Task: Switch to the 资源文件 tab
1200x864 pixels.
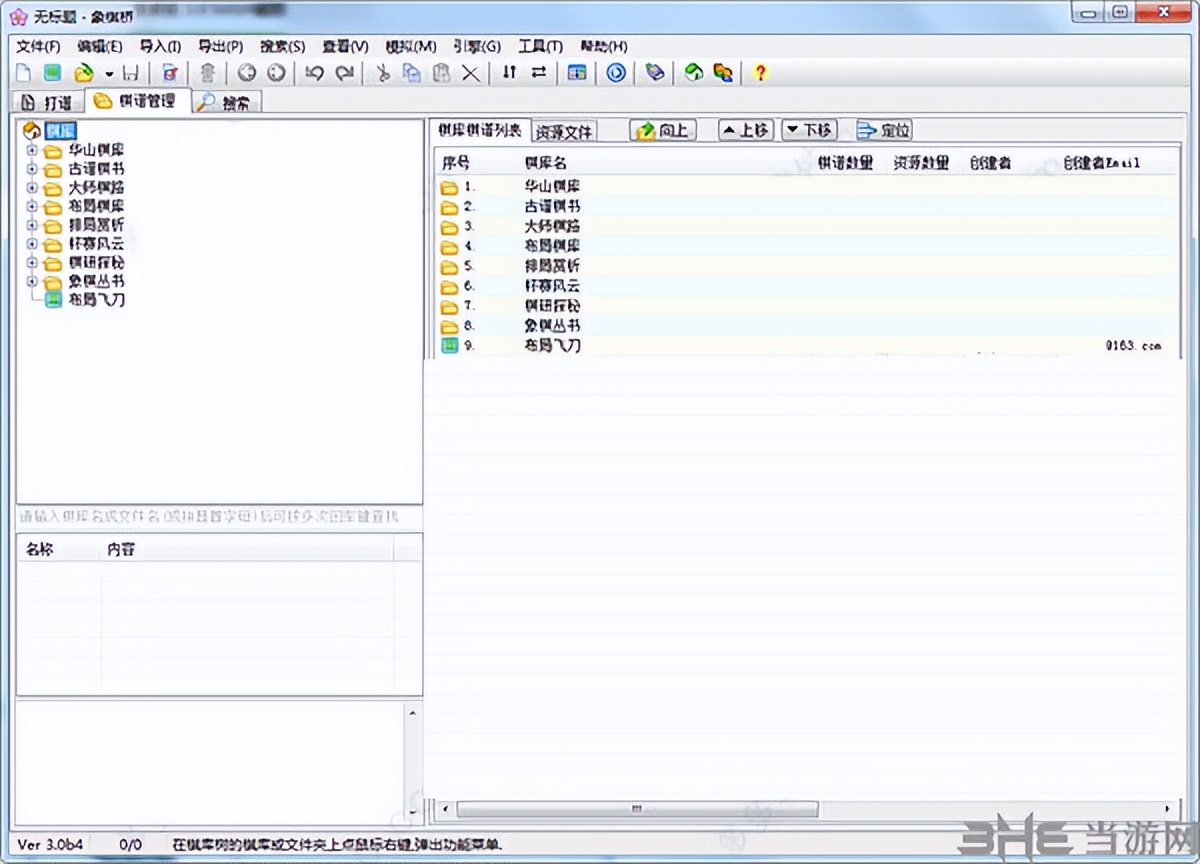Action: click(564, 132)
